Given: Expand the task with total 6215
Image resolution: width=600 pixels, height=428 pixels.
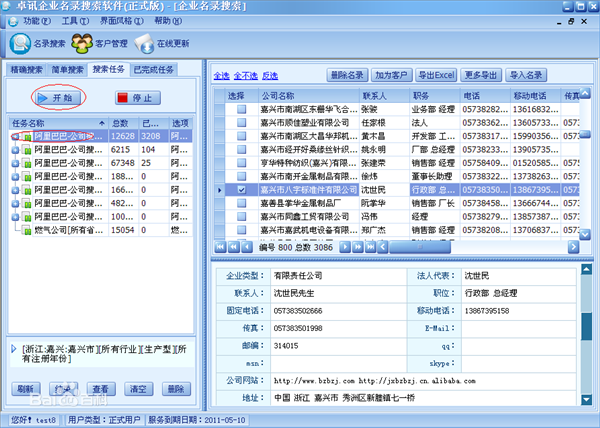Looking at the screenshot, I should (x=15, y=150).
